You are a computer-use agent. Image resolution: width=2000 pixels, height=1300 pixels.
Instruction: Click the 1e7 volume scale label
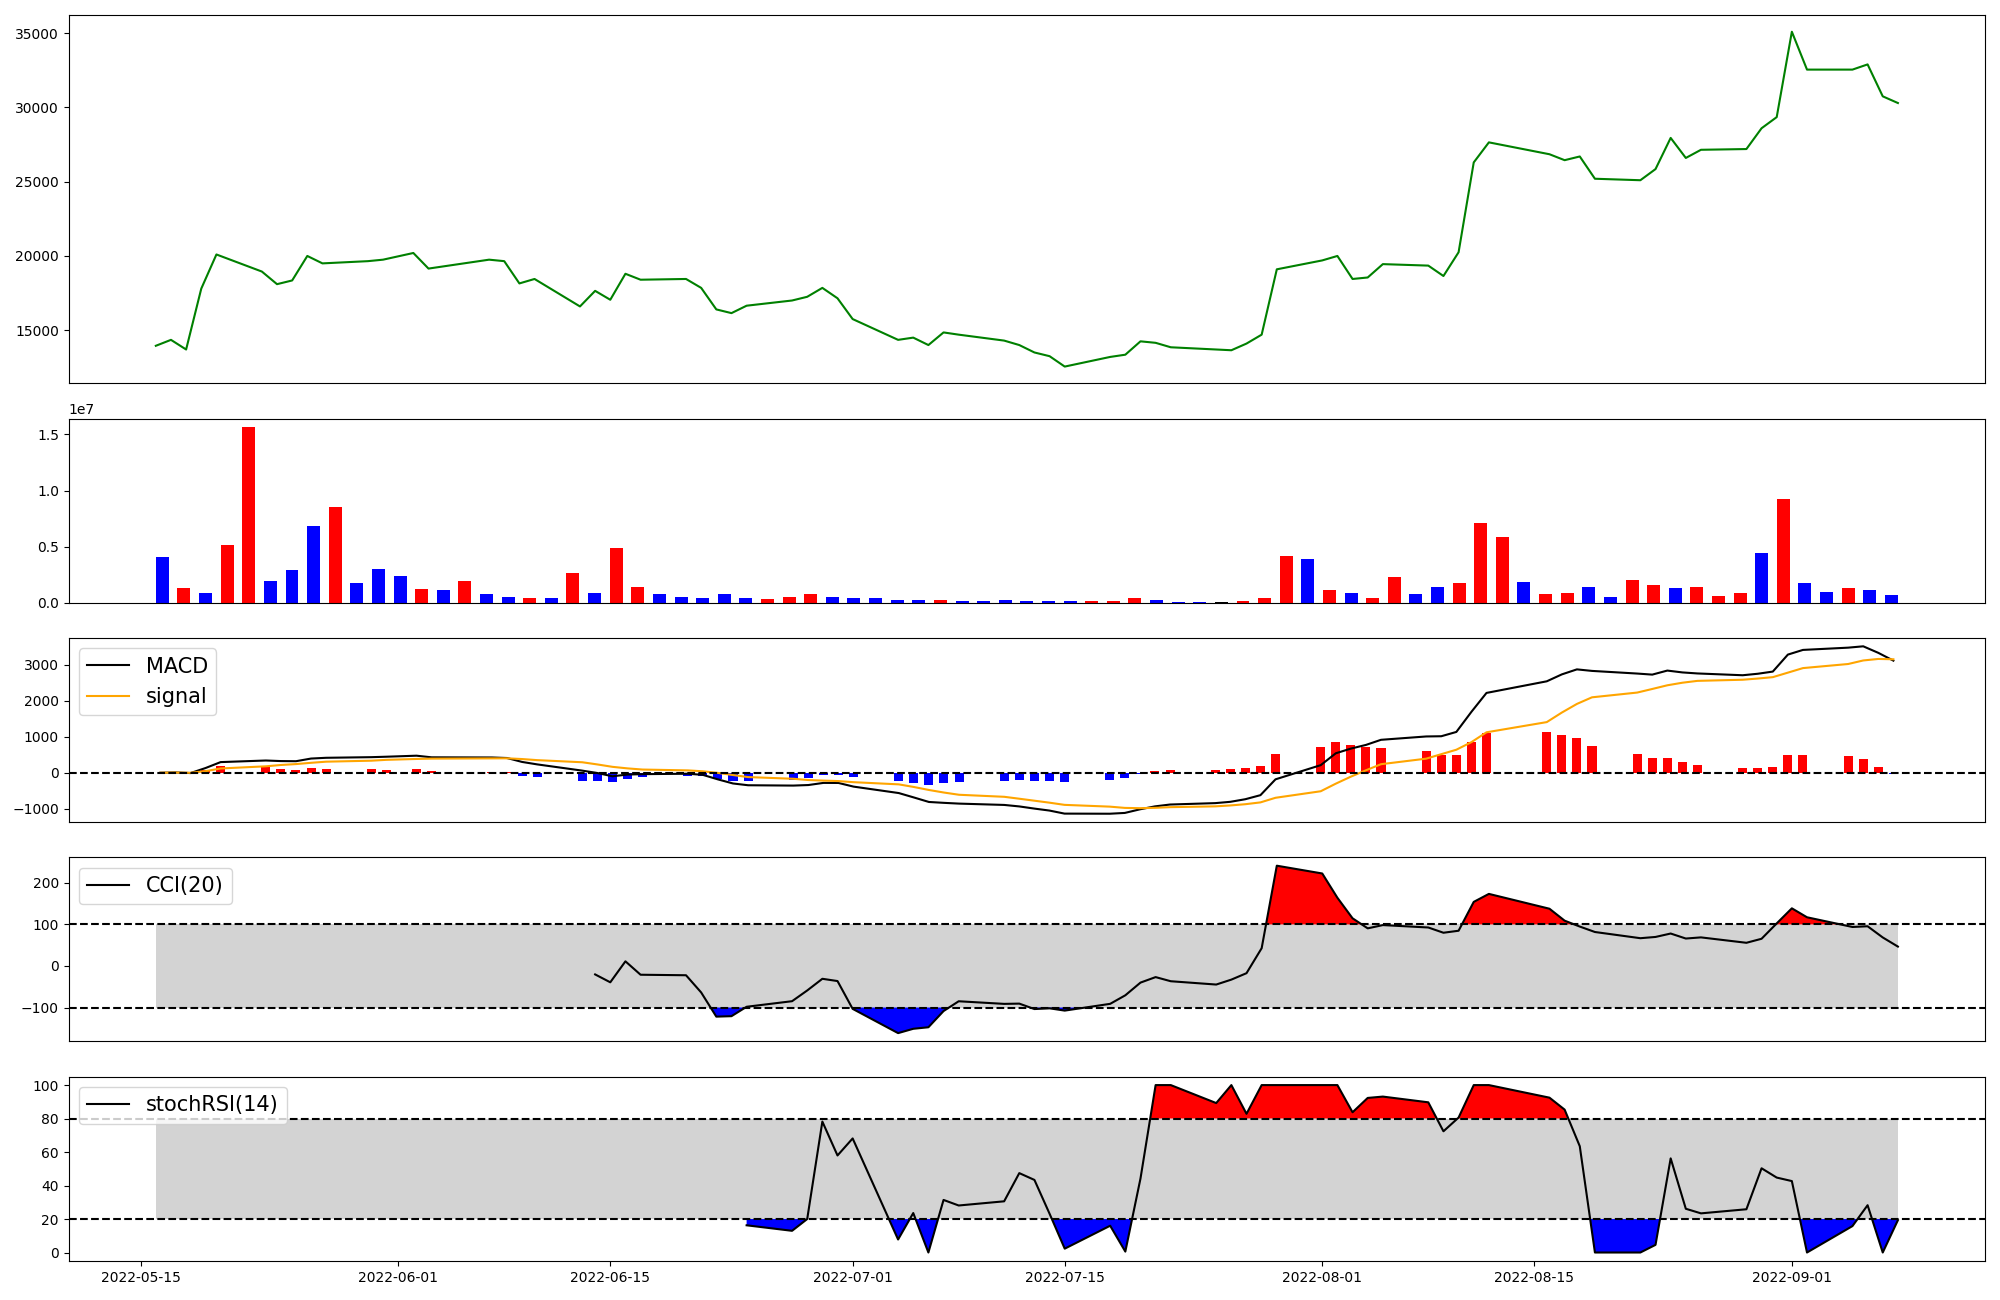tap(81, 409)
